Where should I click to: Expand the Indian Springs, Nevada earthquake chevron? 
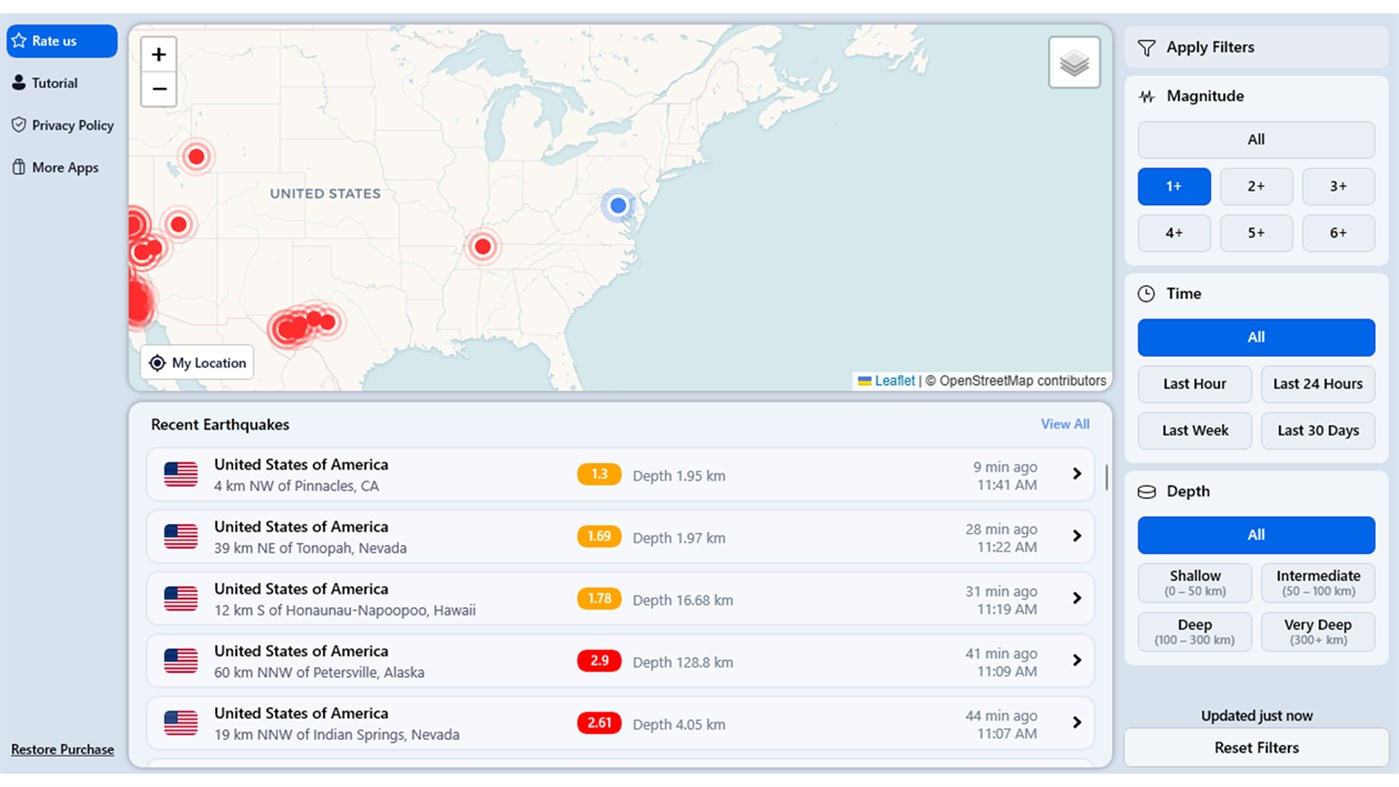coord(1077,722)
